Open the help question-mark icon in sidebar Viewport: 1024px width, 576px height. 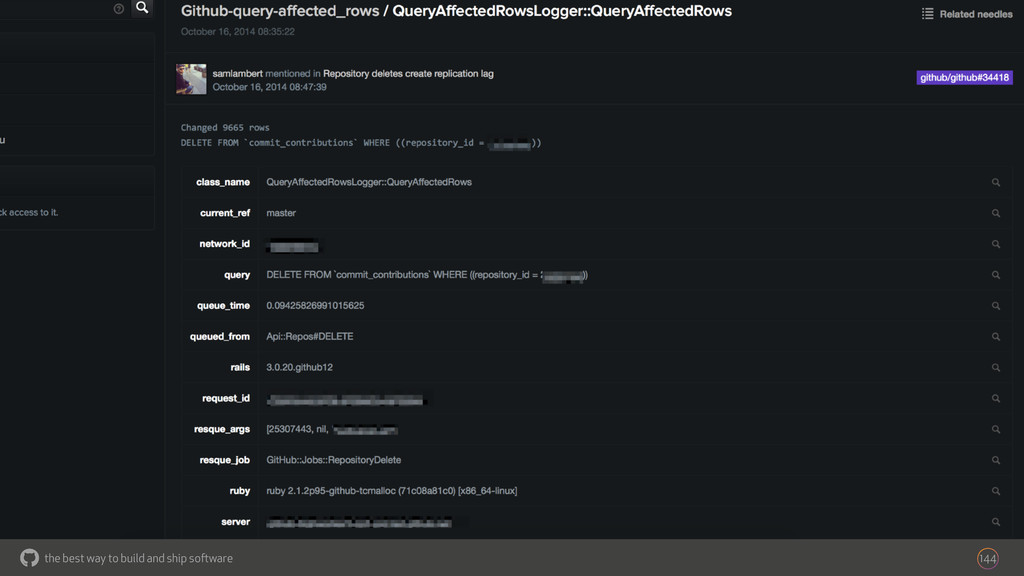coord(118,9)
